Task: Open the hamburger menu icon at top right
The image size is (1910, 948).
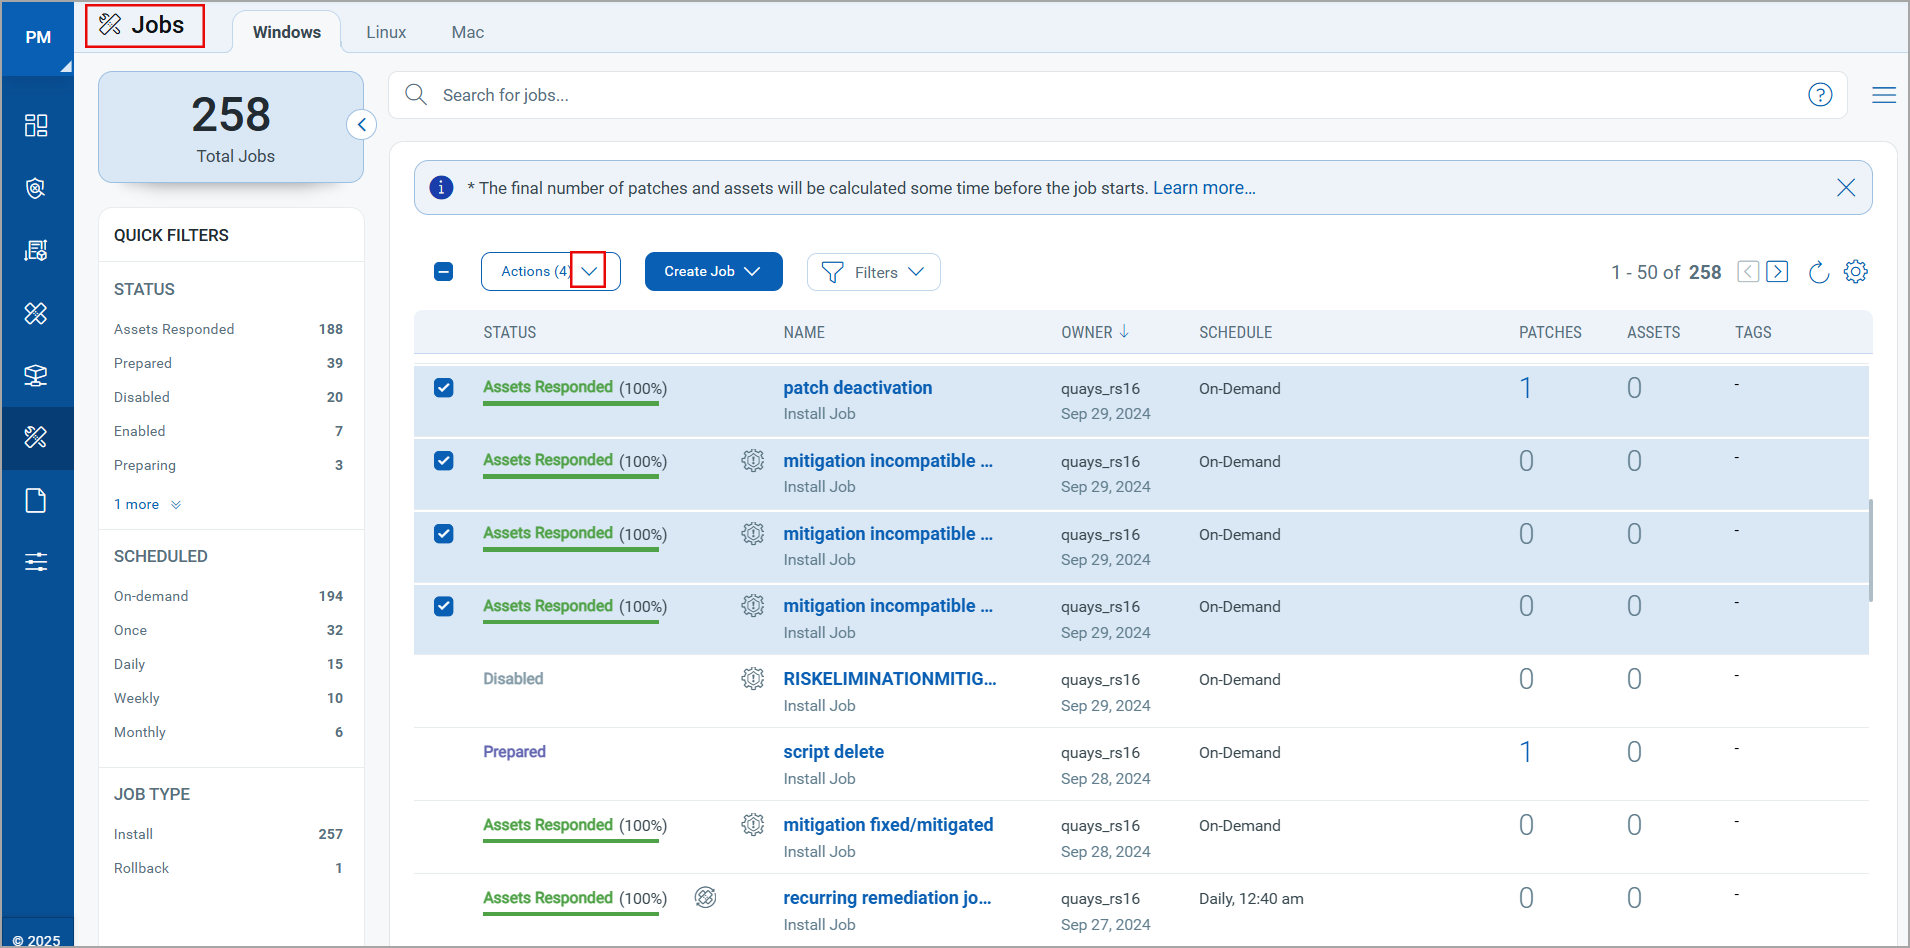Action: (x=1884, y=95)
